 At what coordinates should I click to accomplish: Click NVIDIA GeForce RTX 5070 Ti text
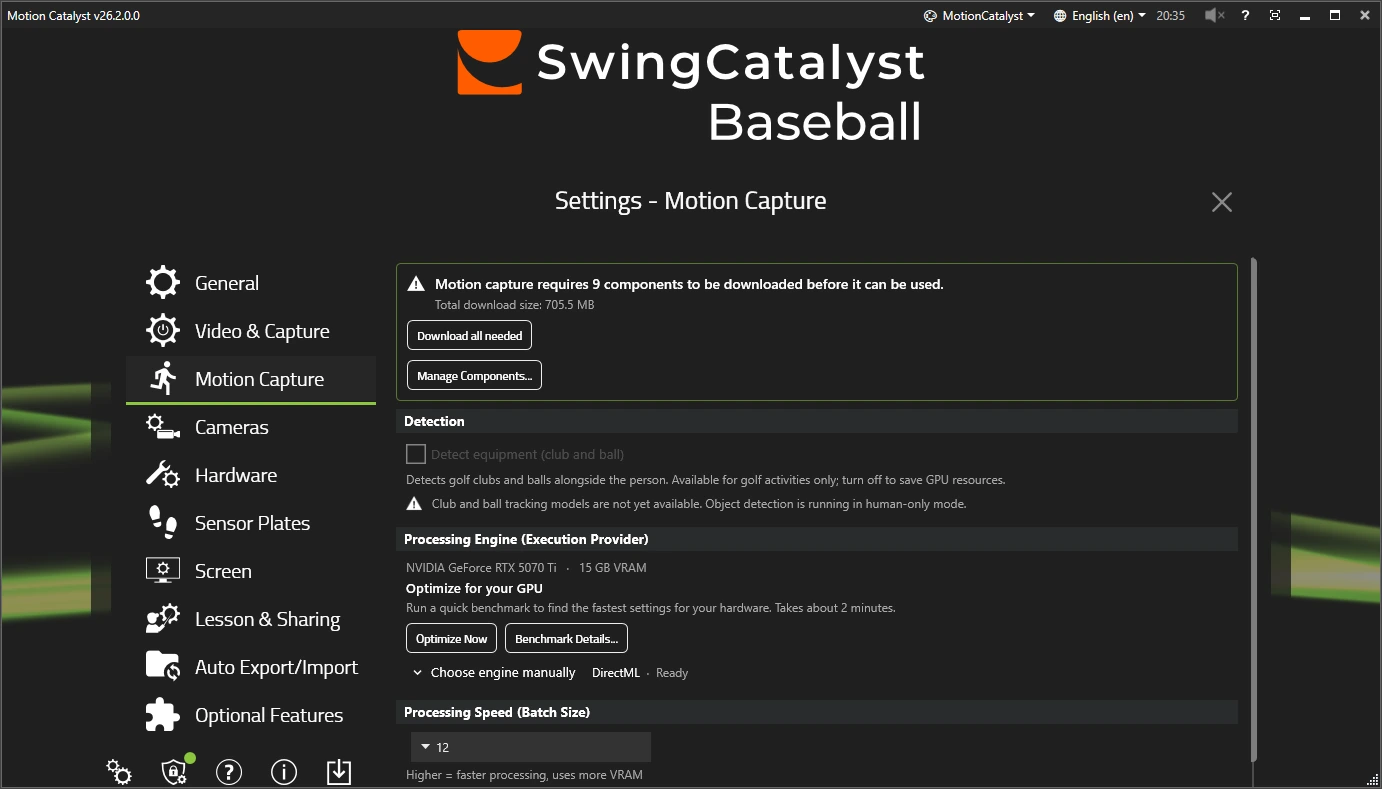coord(481,568)
